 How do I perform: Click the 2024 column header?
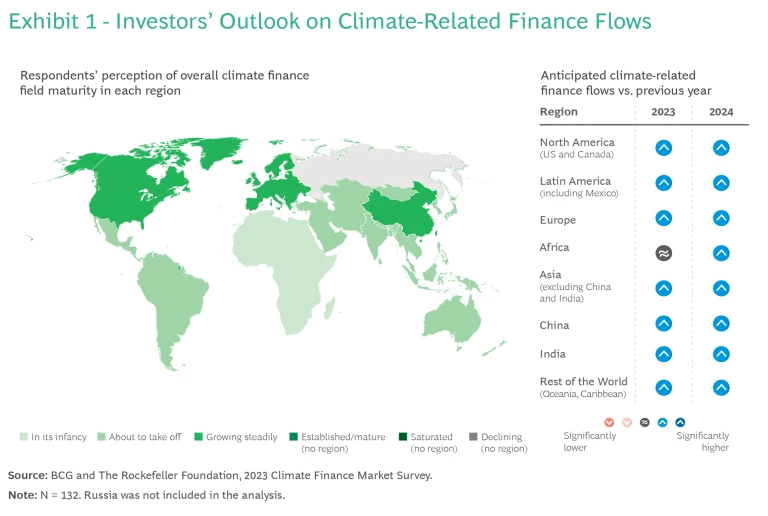coord(721,112)
